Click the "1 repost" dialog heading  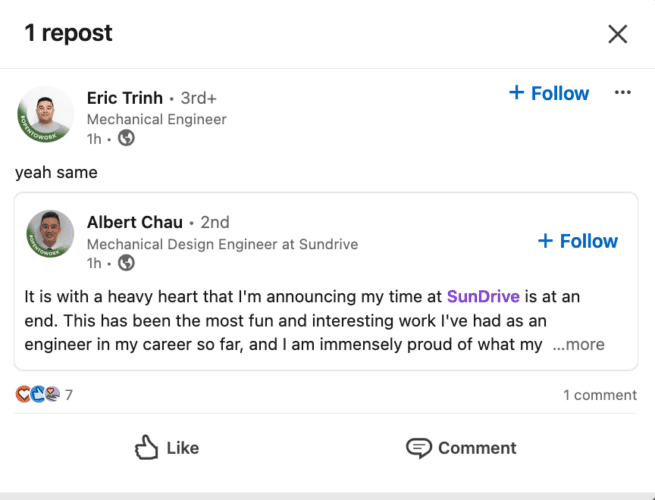click(68, 33)
